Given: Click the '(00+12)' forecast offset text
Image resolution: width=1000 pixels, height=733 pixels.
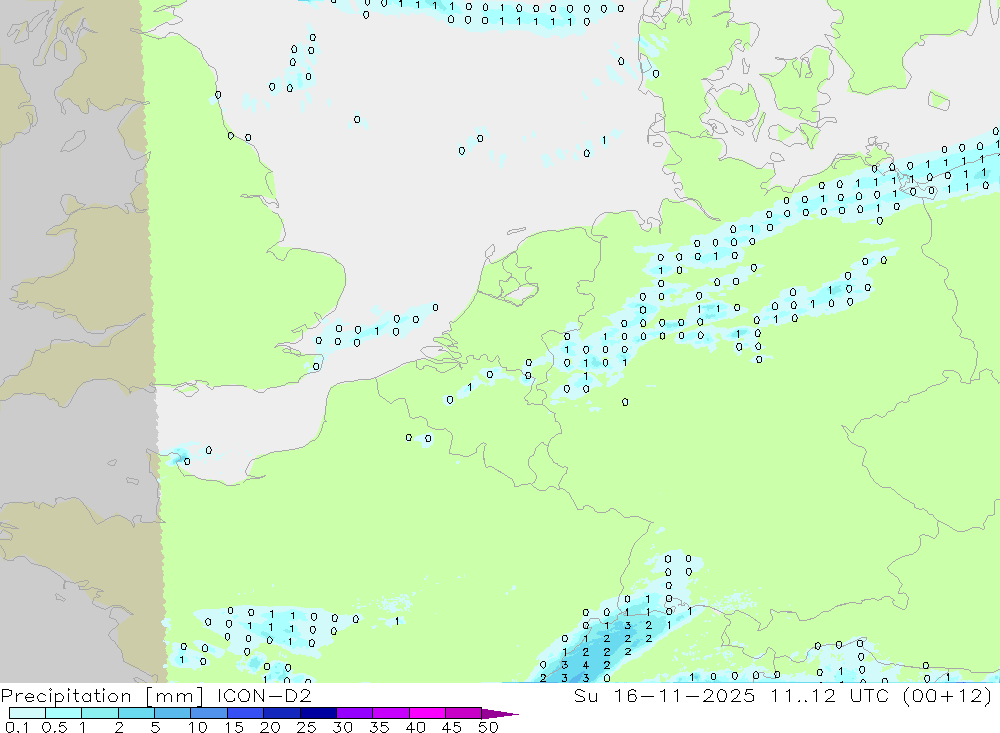Looking at the screenshot, I should tap(947, 696).
